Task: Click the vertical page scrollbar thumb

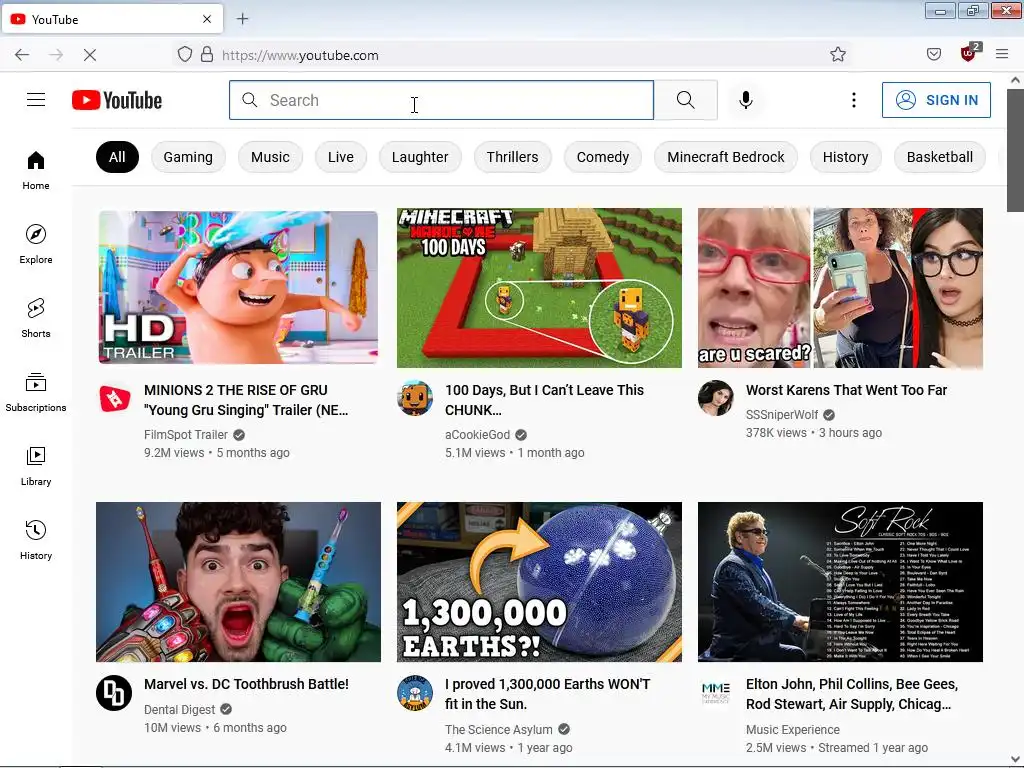Action: point(1016,150)
